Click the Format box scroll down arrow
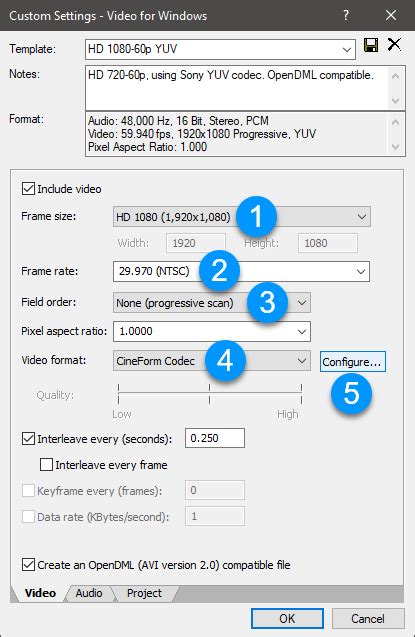 396,147
